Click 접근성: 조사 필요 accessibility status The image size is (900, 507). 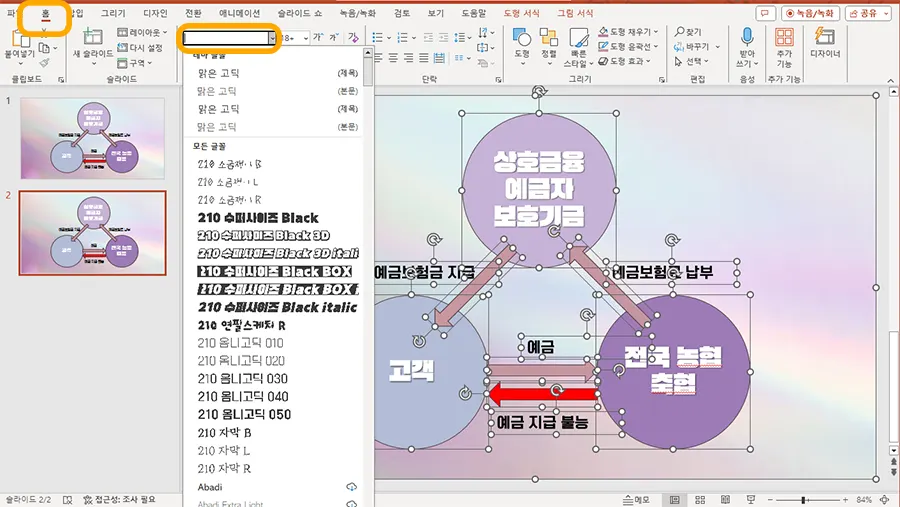click(x=119, y=500)
